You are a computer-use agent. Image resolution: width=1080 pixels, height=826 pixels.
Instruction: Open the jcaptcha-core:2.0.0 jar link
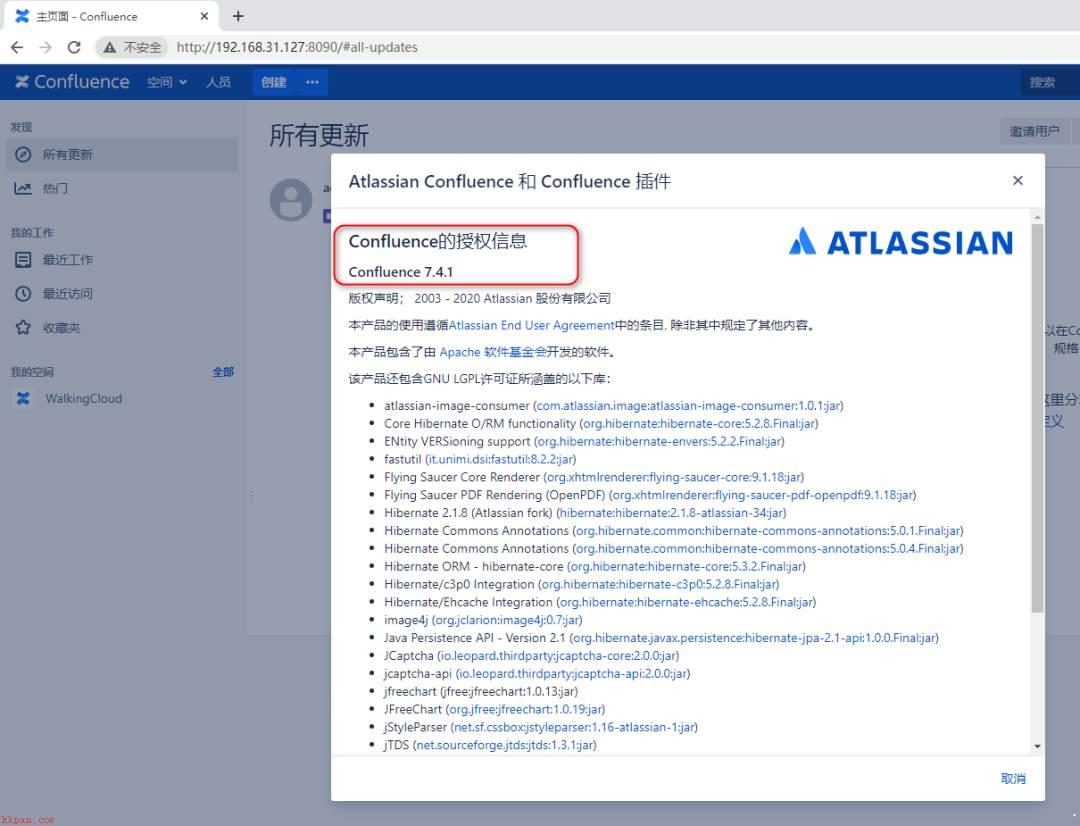pos(559,656)
